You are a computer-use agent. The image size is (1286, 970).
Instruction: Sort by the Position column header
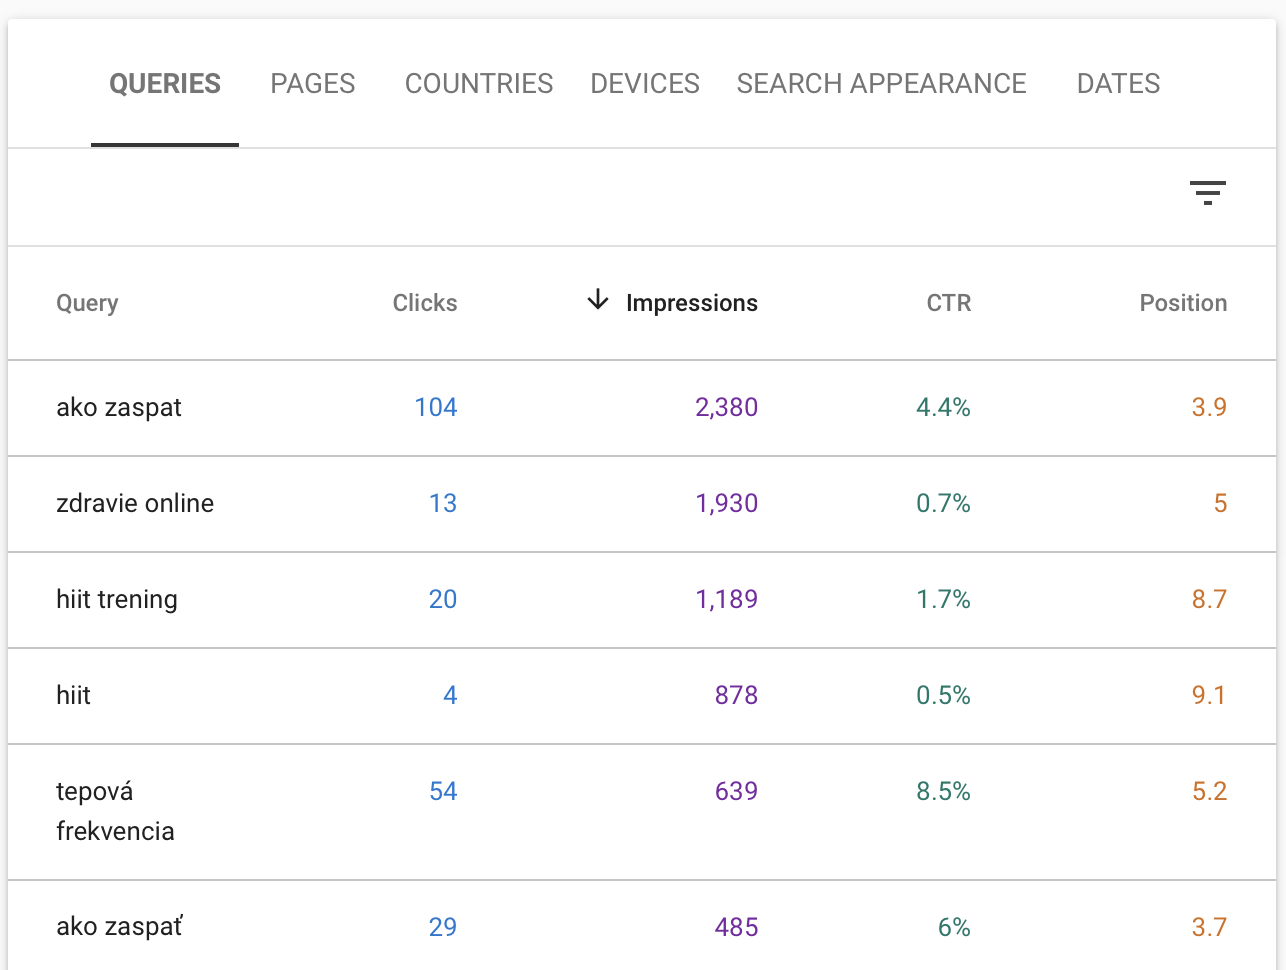point(1183,303)
